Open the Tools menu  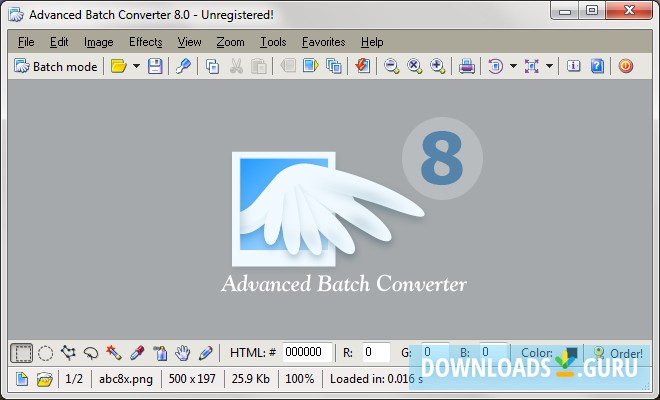[x=273, y=42]
